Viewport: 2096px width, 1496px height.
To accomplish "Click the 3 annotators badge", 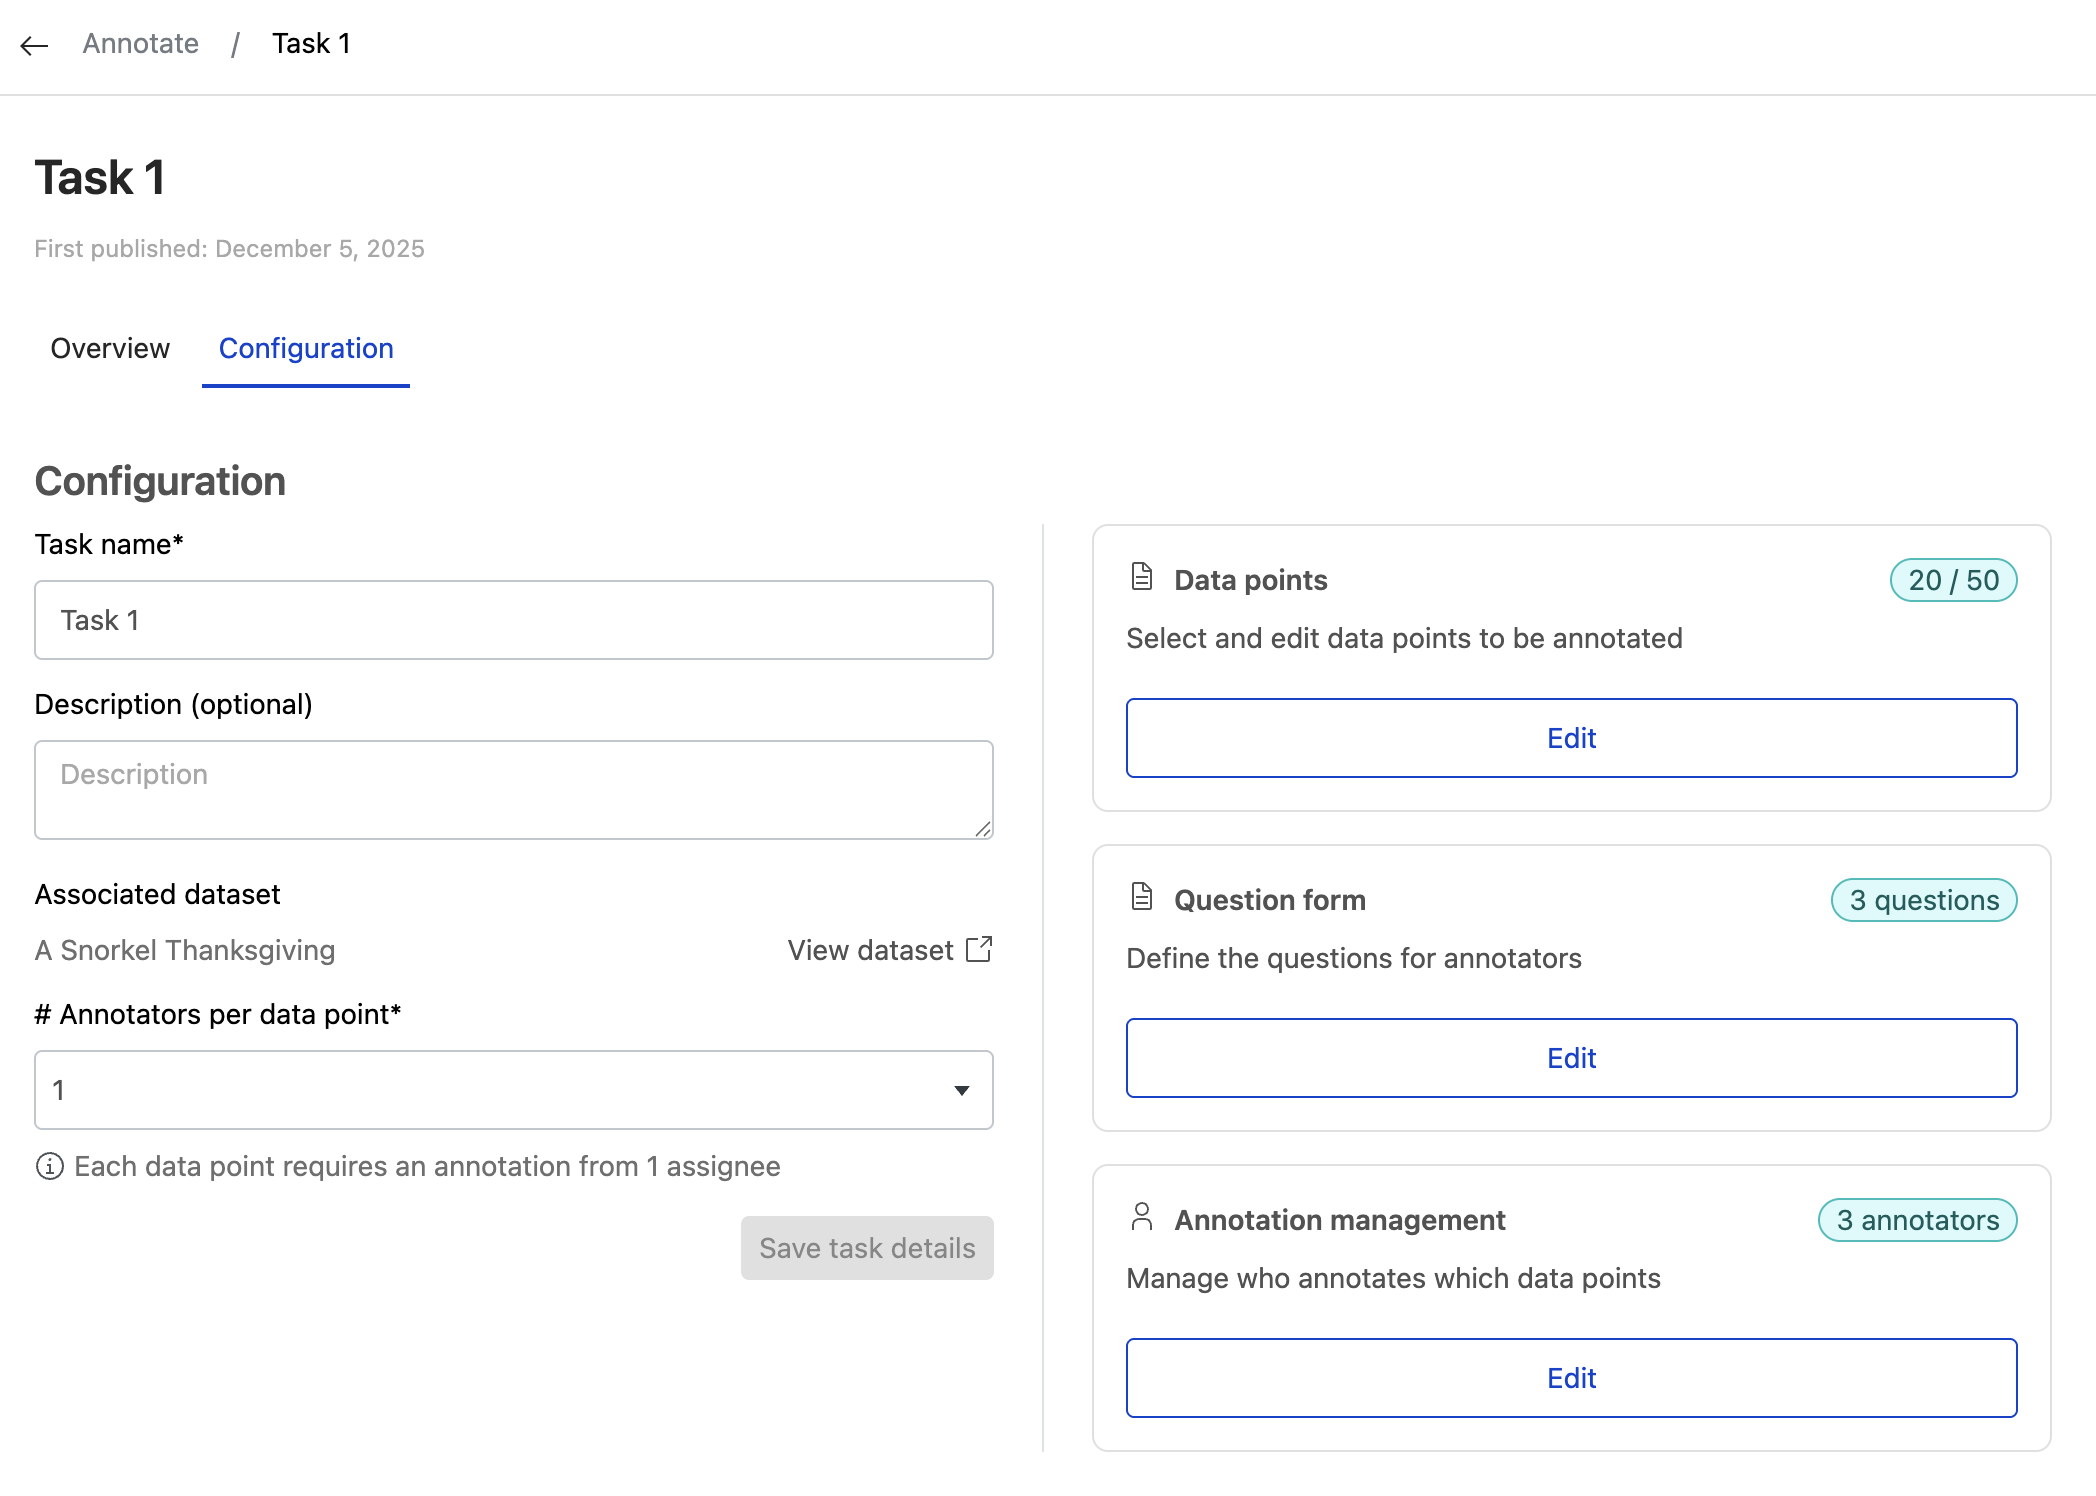I will tap(1916, 1220).
